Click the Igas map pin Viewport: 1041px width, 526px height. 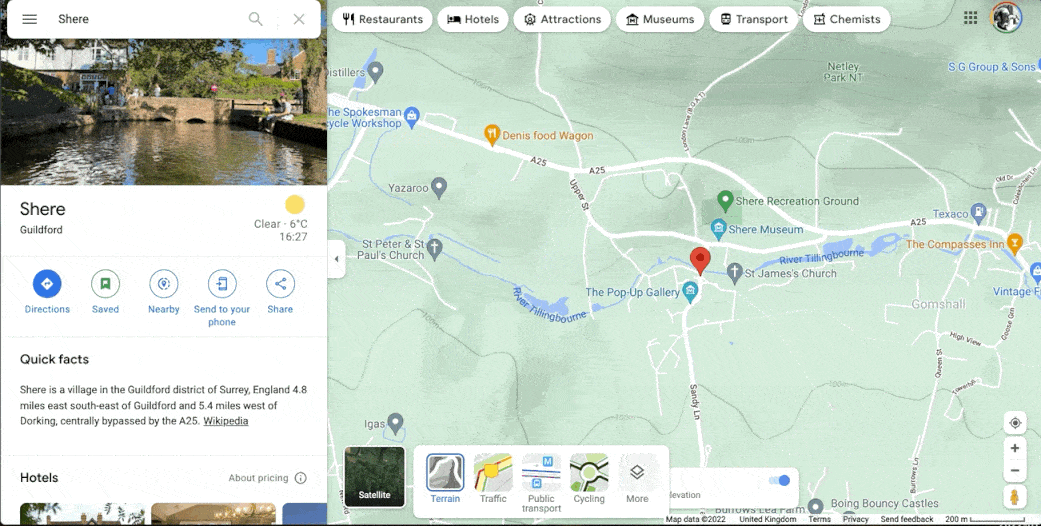pyautogui.click(x=395, y=423)
